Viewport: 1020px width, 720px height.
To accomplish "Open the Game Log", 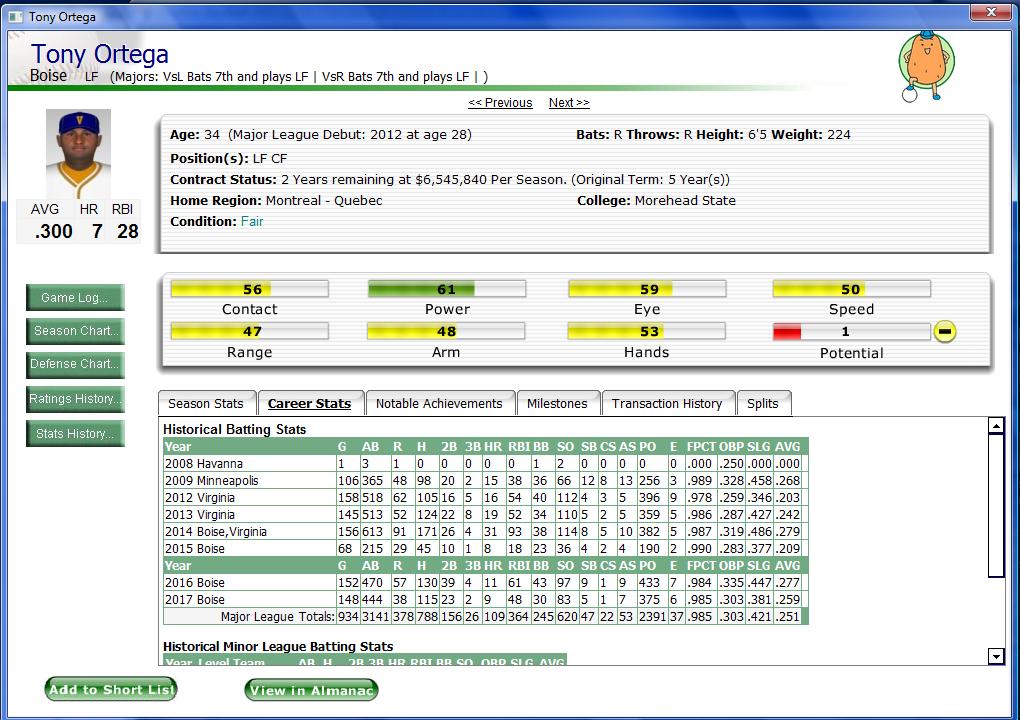I will pyautogui.click(x=75, y=298).
